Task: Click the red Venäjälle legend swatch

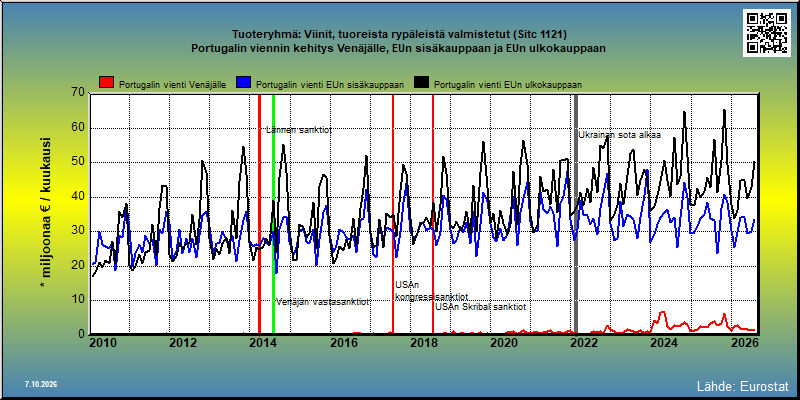Action: click(106, 84)
